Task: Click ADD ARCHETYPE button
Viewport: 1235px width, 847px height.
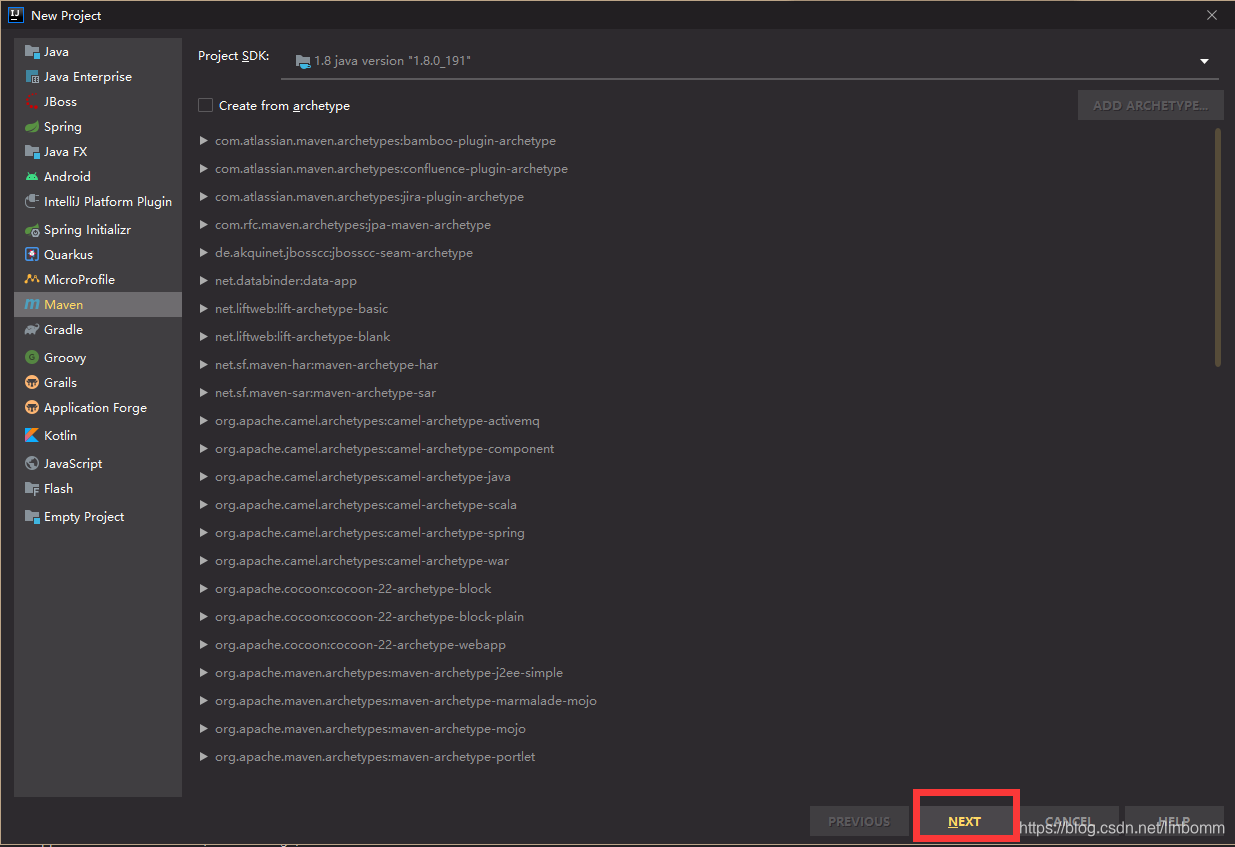Action: [x=1150, y=105]
